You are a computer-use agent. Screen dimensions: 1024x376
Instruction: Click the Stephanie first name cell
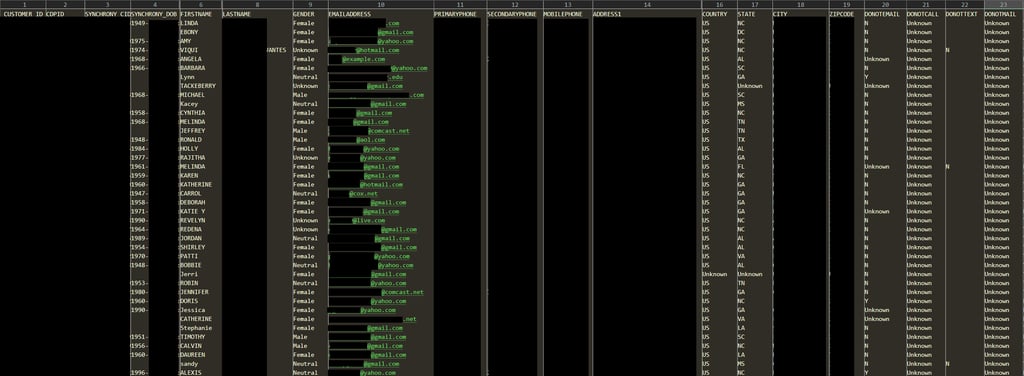coord(196,328)
